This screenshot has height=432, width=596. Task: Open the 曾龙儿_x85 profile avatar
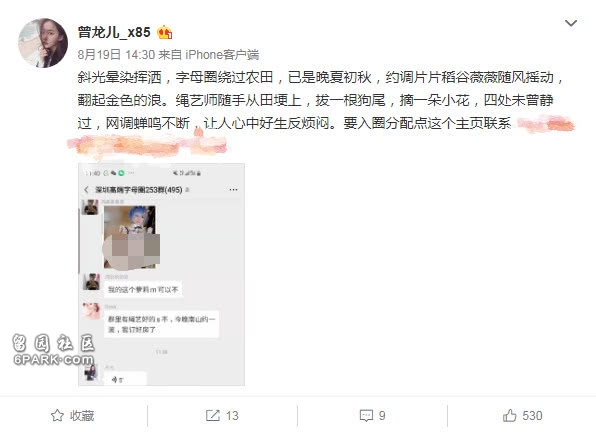click(x=43, y=43)
